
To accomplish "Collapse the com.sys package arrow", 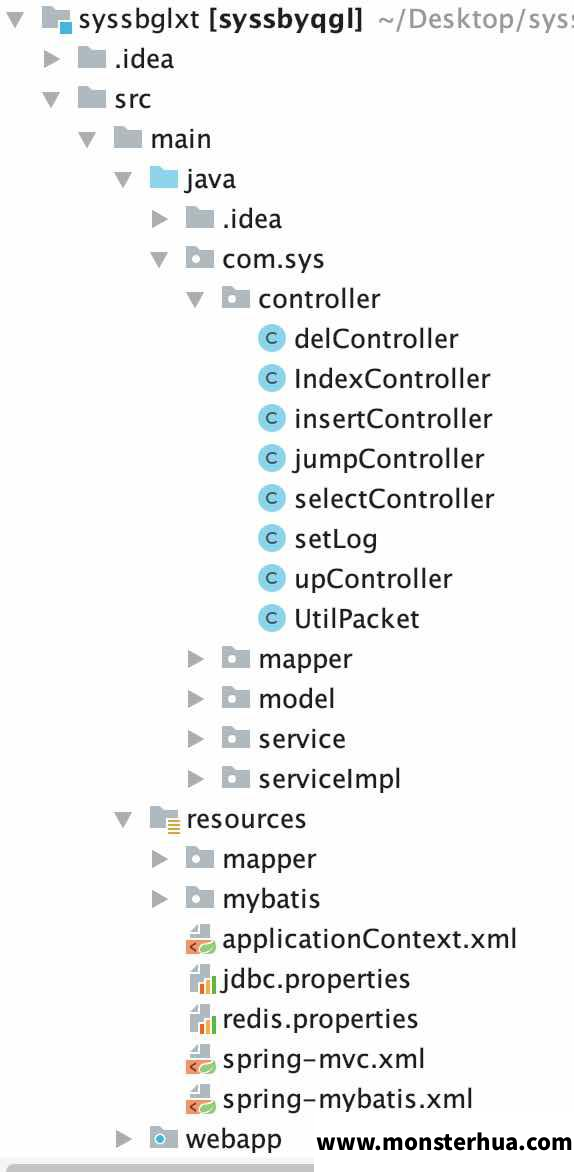I will click(159, 259).
